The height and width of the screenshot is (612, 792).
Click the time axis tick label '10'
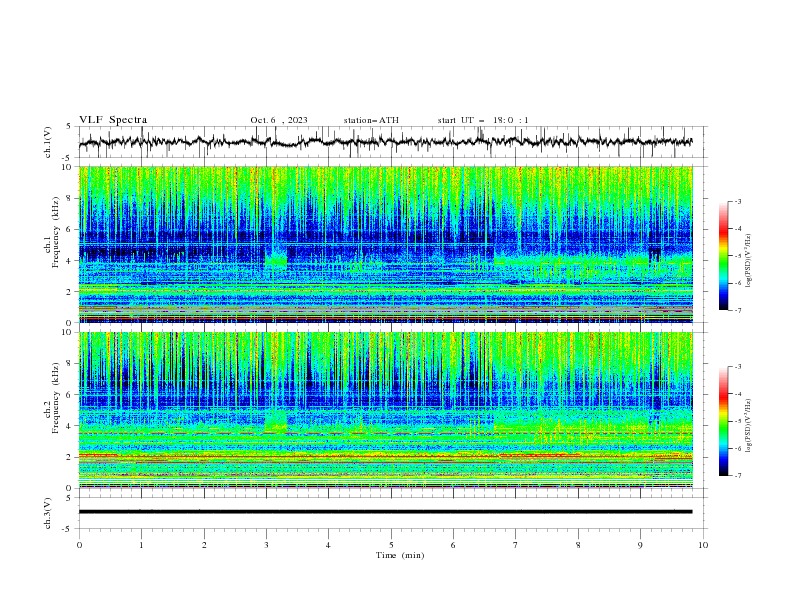(703, 545)
